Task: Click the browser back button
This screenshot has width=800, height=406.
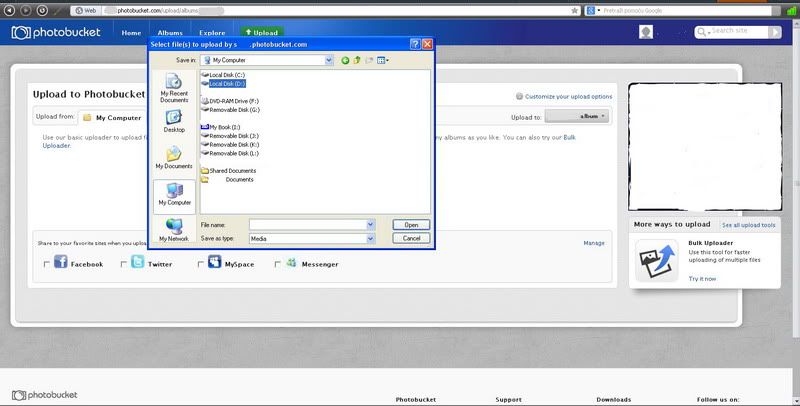Action: pos(9,10)
